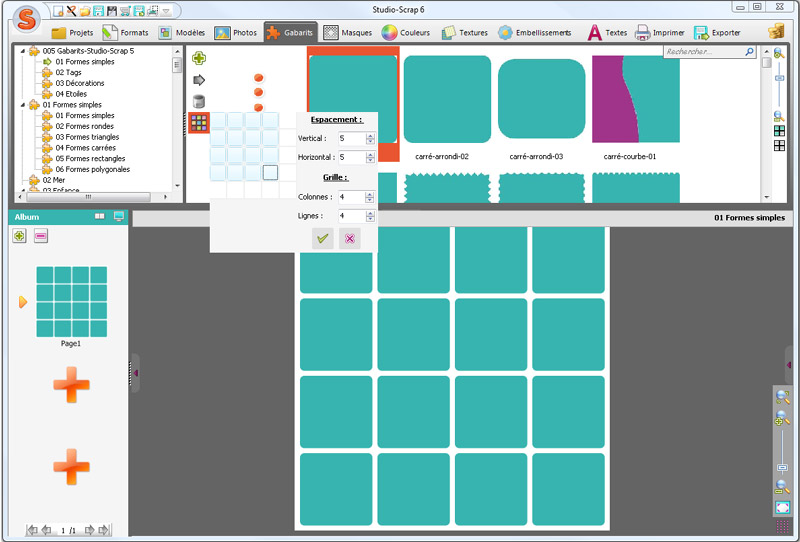Select 03 Décorations in the tree
This screenshot has height=542, width=800.
(x=80, y=83)
